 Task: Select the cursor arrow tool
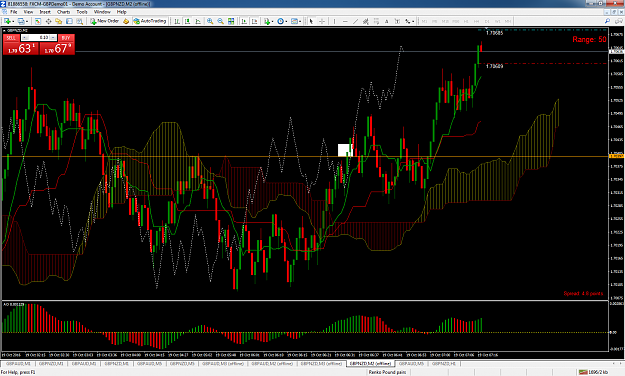click(x=311, y=21)
